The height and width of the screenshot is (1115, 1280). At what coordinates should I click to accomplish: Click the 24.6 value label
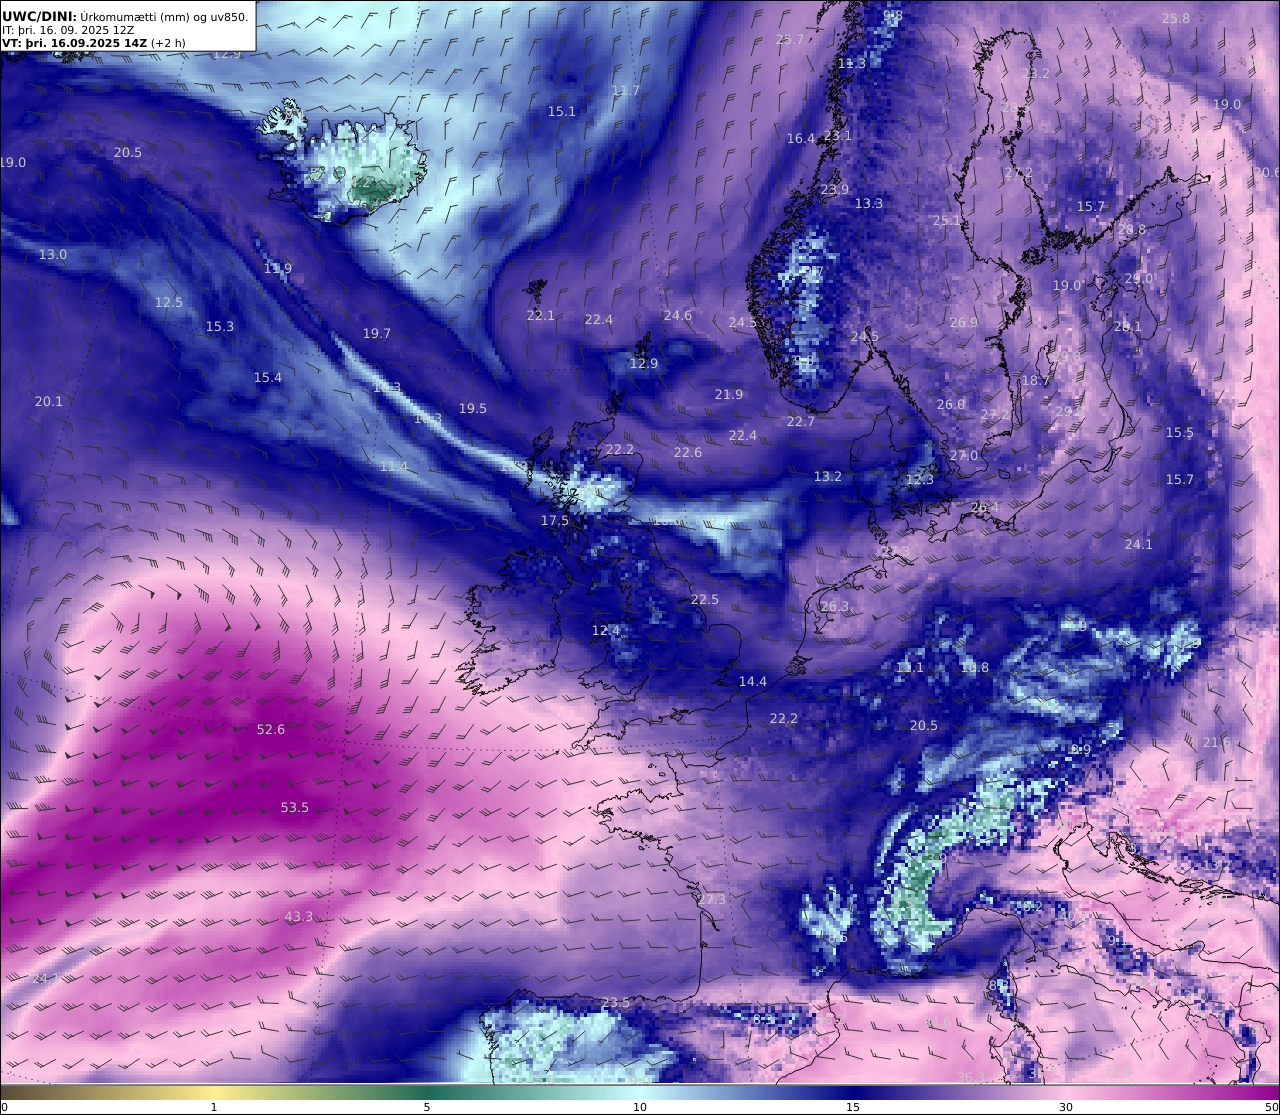tap(678, 316)
